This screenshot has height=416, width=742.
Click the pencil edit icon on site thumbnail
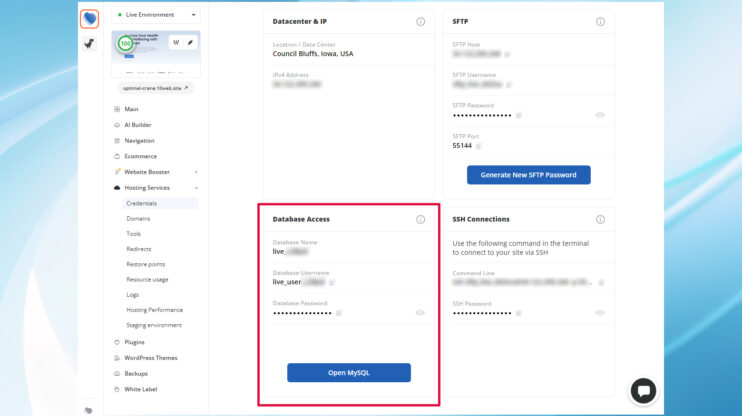point(190,43)
